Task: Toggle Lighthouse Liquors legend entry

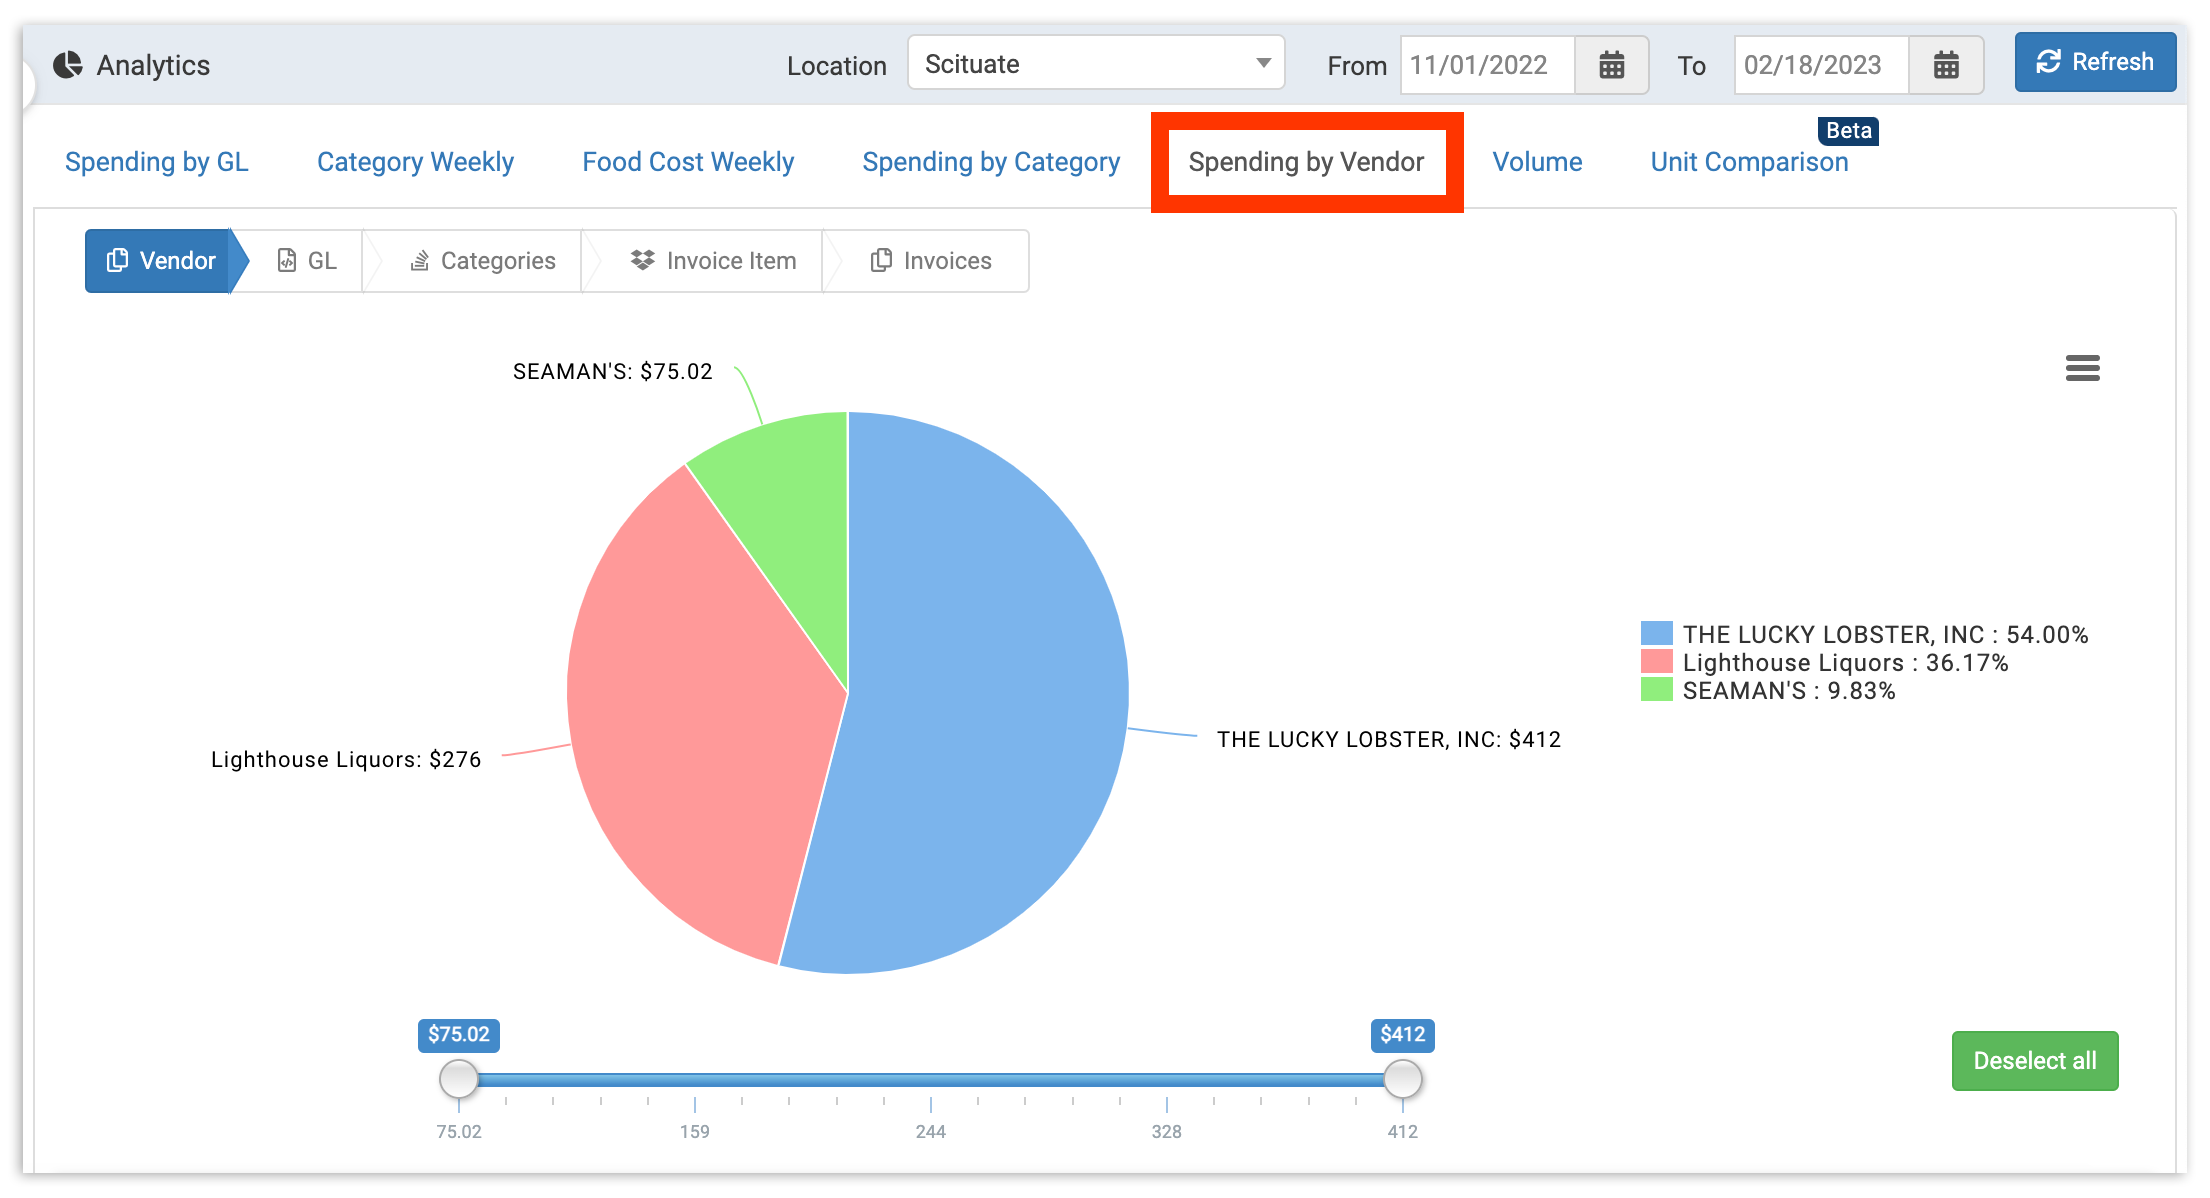Action: tap(1844, 662)
